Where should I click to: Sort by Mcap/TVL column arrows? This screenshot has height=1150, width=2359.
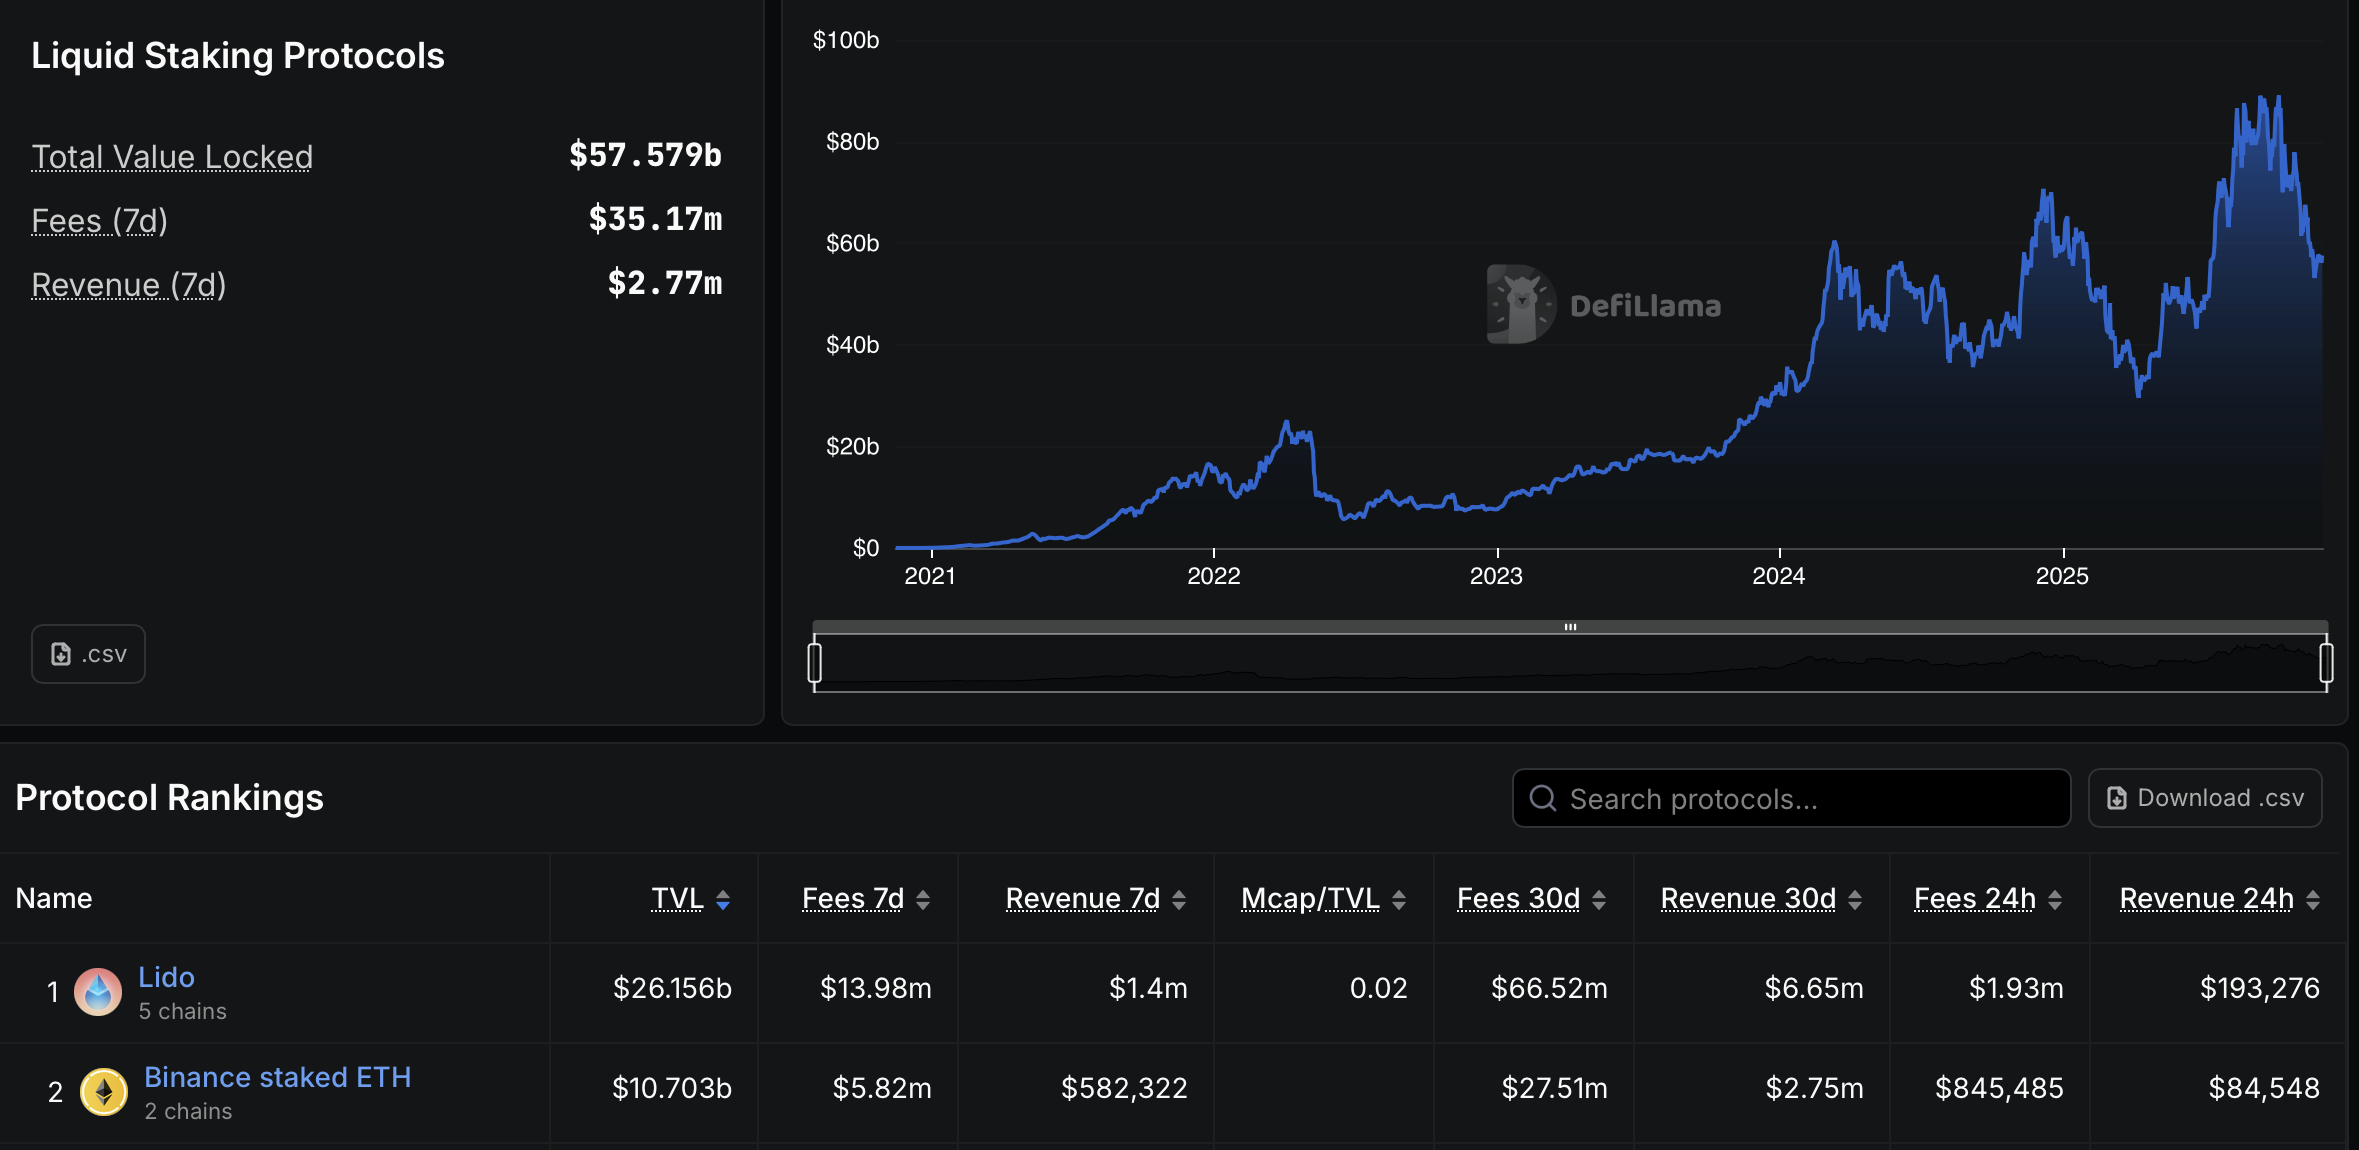pos(1399,900)
